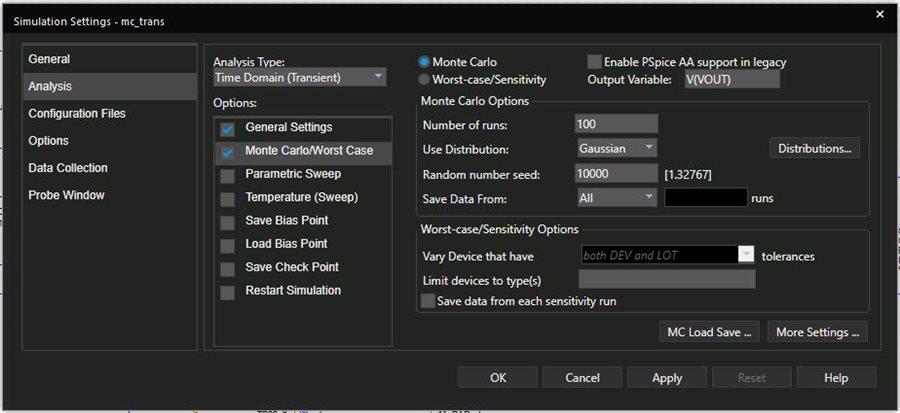Viewport: 900px width, 413px height.
Task: Uncheck the Monte Carlo/Worst Case option
Action: 228,153
